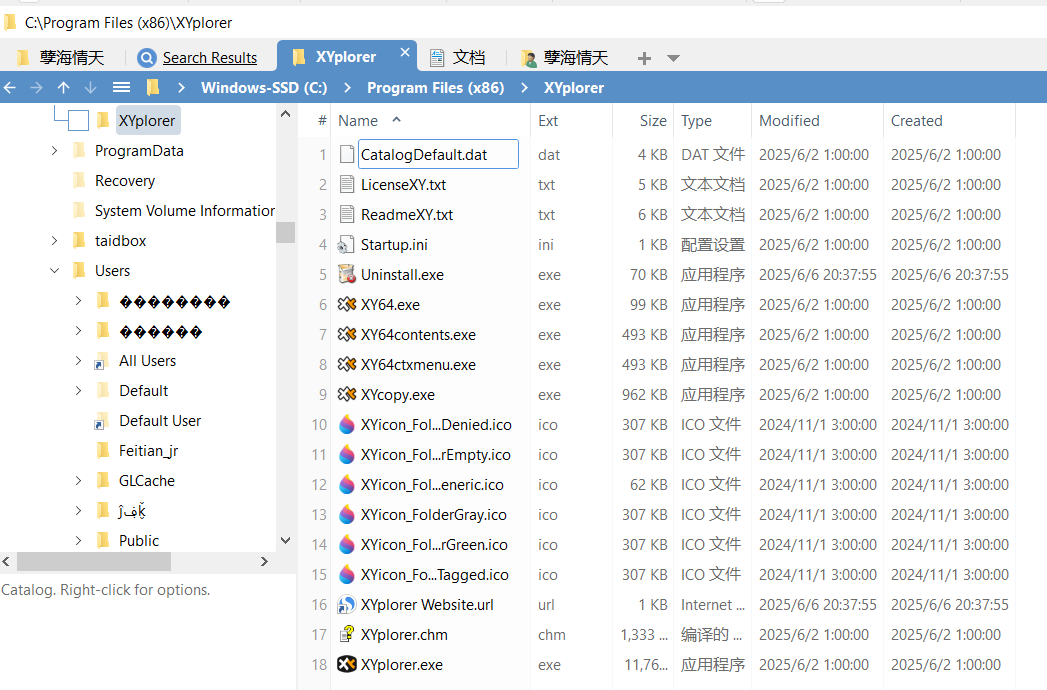Open the tab list dropdown arrow
Image resolution: width=1047 pixels, height=690 pixels.
[673, 58]
